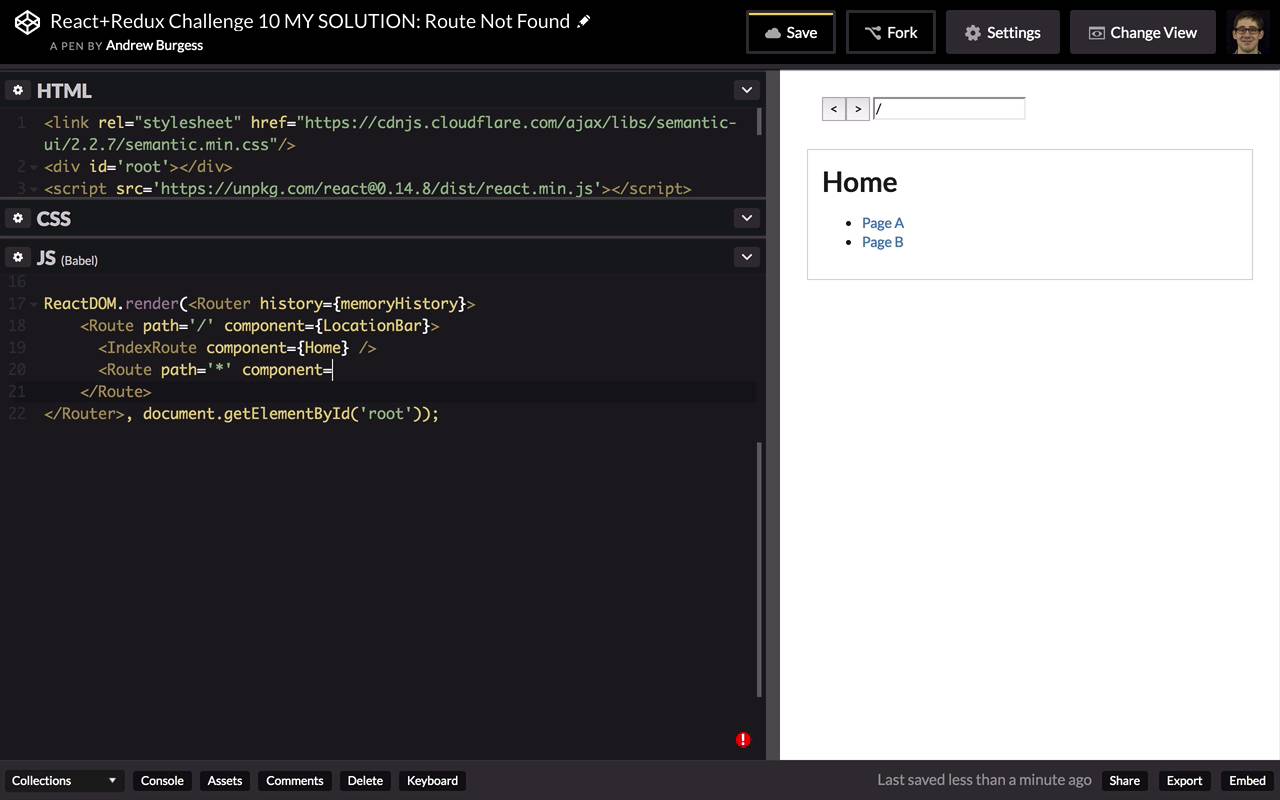Image resolution: width=1280 pixels, height=800 pixels.
Task: Open the CSS panel settings gear
Action: click(18, 218)
